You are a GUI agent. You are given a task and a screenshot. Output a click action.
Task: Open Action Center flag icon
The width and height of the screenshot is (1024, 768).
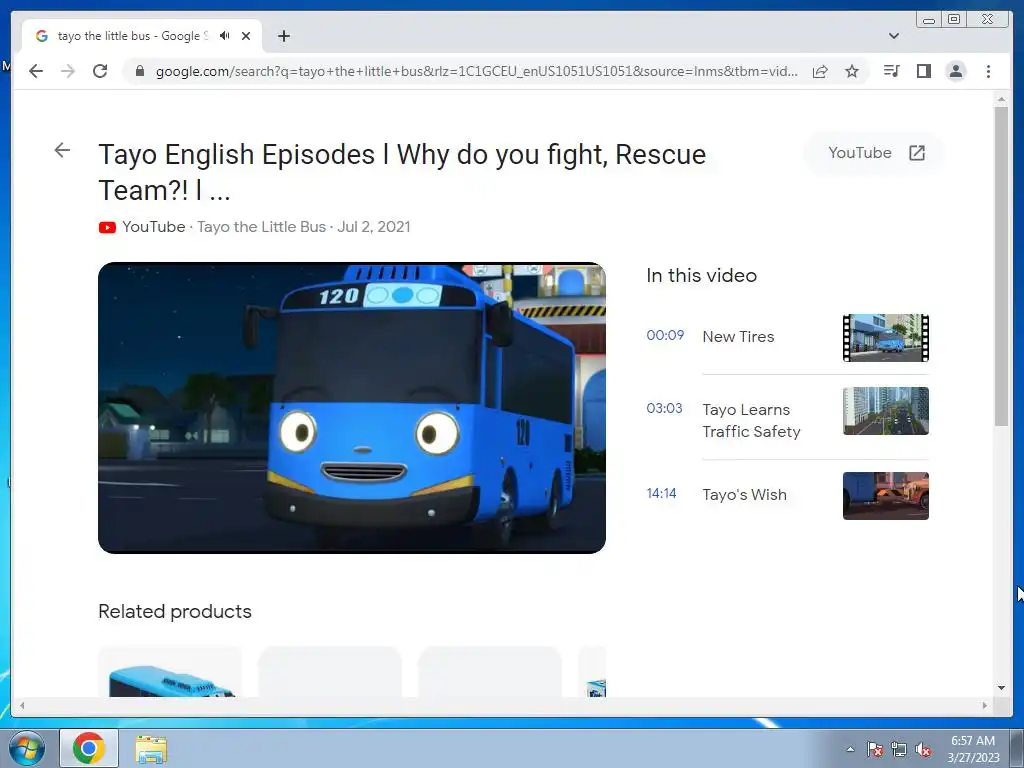(x=875, y=749)
